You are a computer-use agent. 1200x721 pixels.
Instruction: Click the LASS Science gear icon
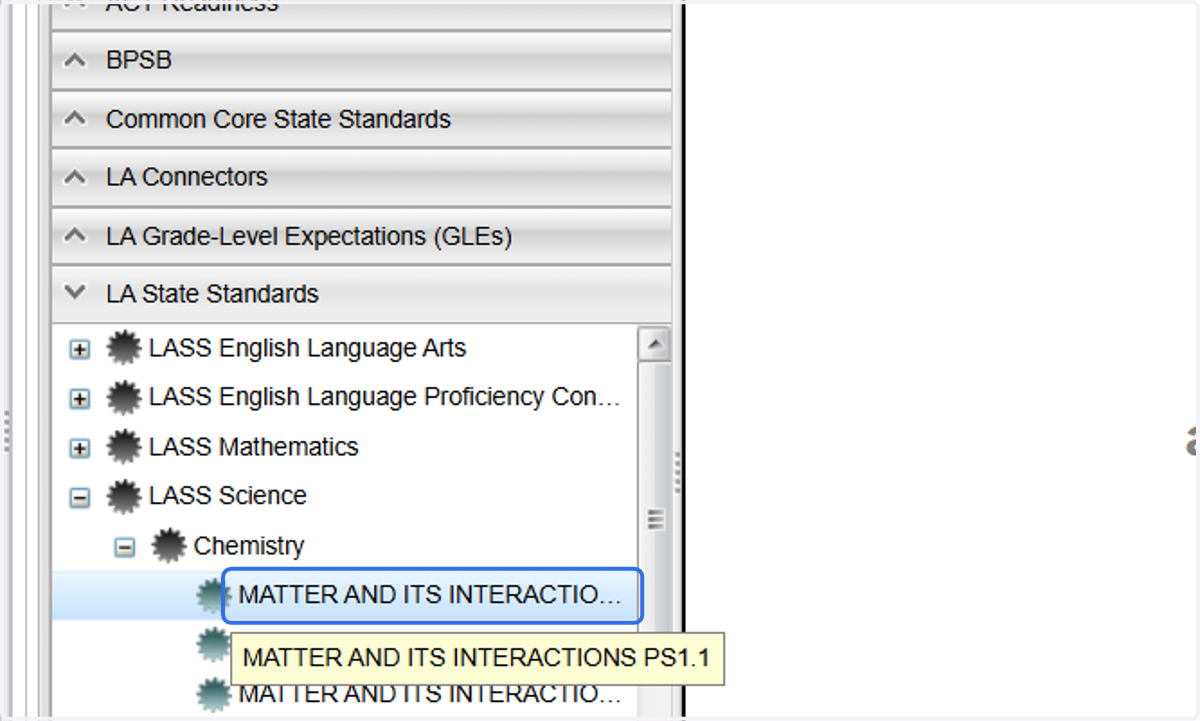(123, 496)
